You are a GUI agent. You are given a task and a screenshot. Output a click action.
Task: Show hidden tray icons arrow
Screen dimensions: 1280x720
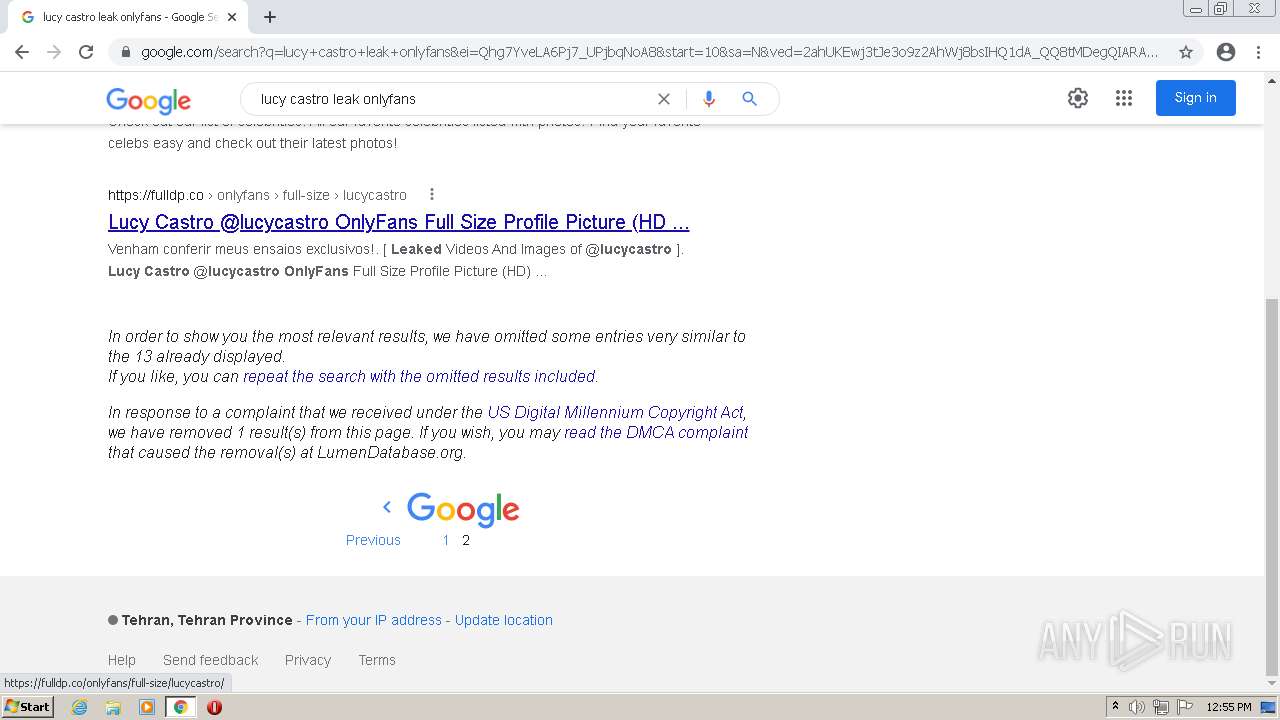click(1115, 707)
